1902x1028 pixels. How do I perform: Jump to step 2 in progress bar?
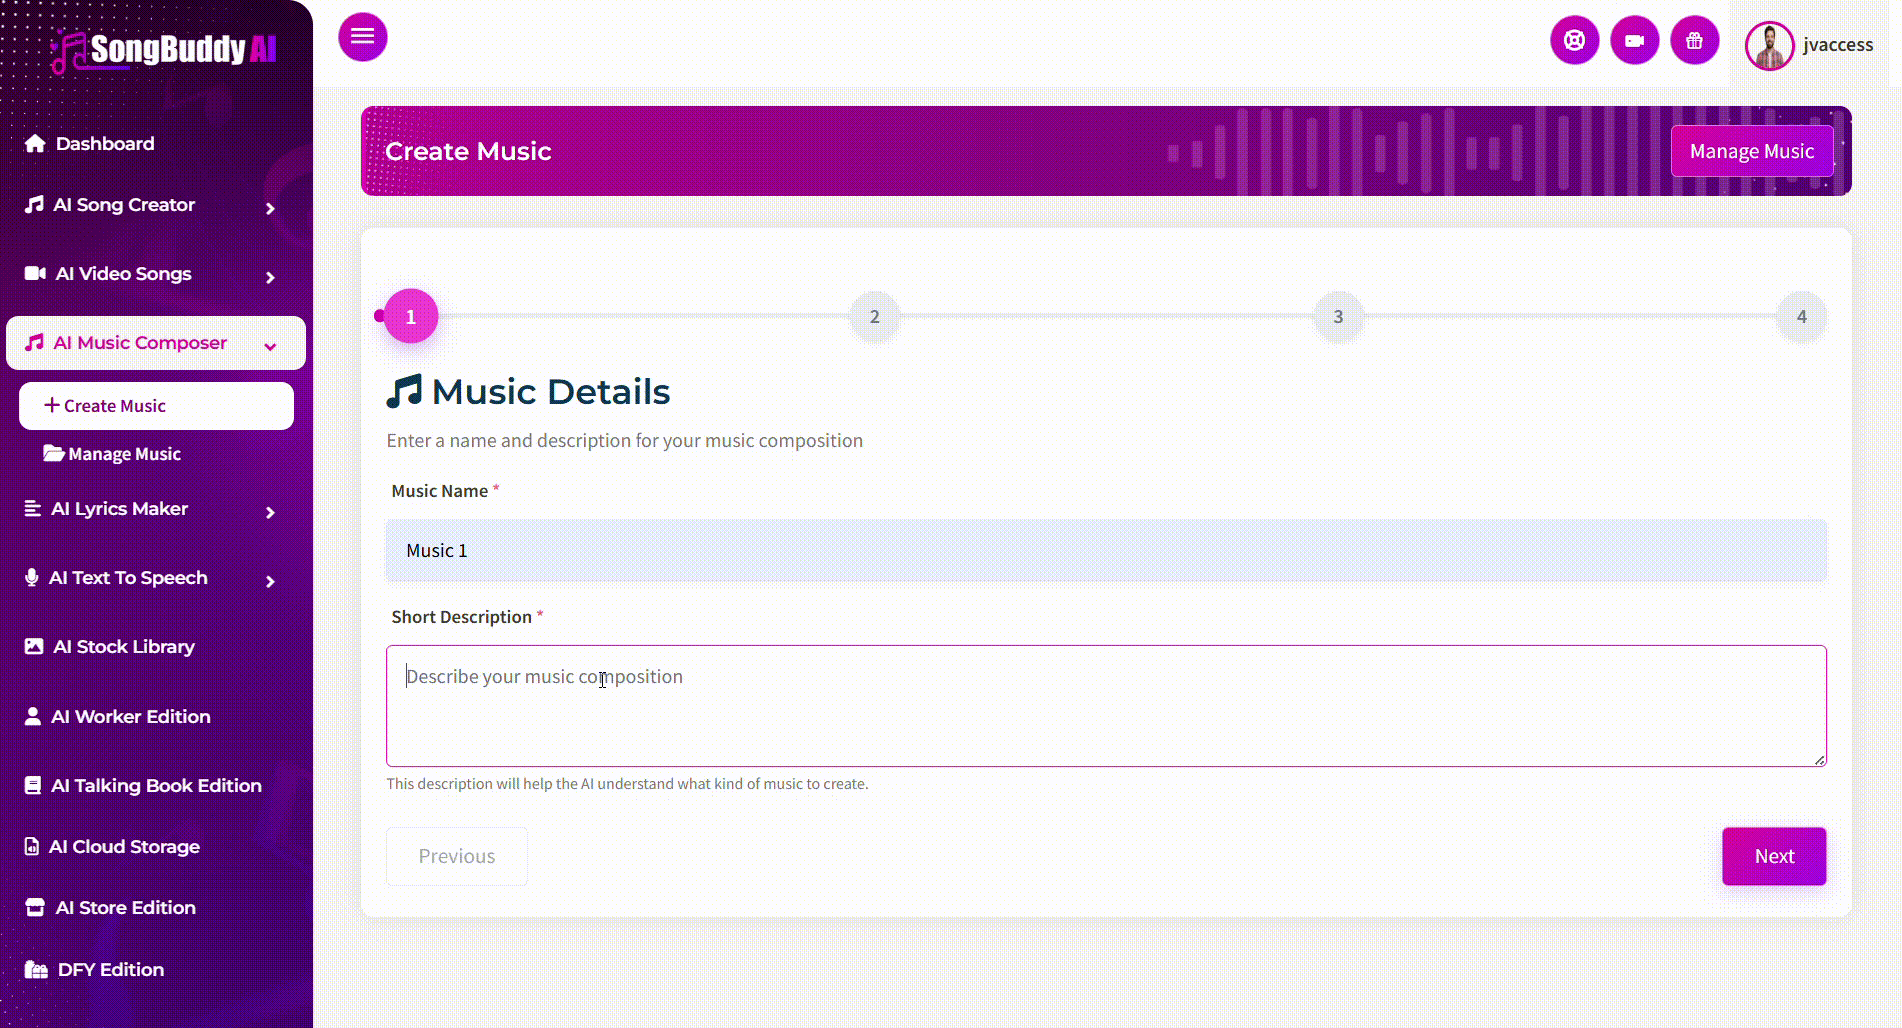[x=874, y=317]
